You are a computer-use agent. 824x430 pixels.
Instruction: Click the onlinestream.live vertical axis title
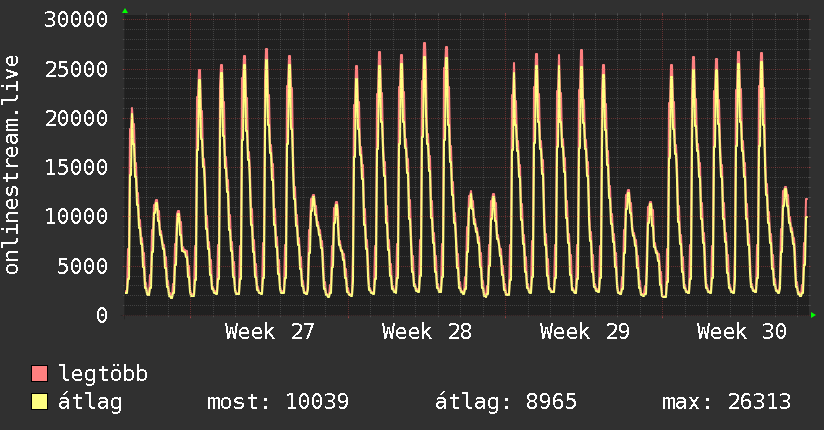[11, 165]
